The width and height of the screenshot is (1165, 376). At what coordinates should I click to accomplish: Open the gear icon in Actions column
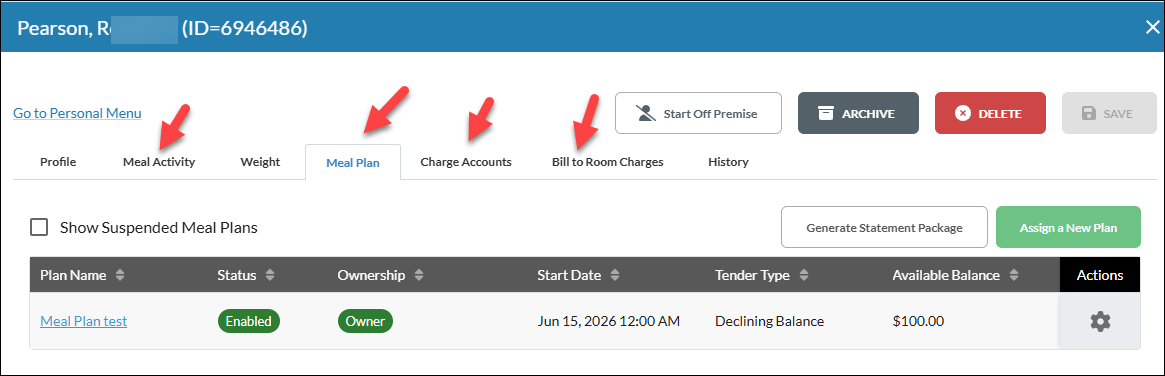(x=1100, y=321)
